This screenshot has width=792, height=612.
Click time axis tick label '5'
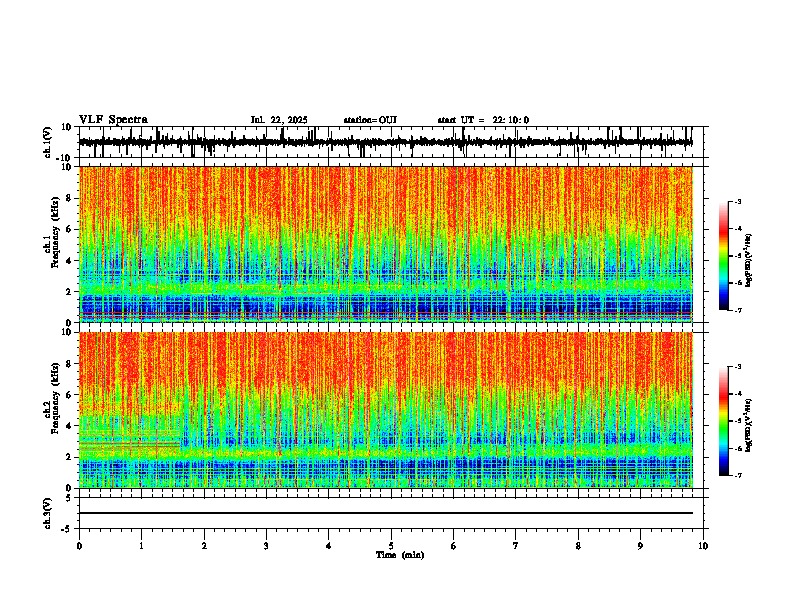(391, 546)
